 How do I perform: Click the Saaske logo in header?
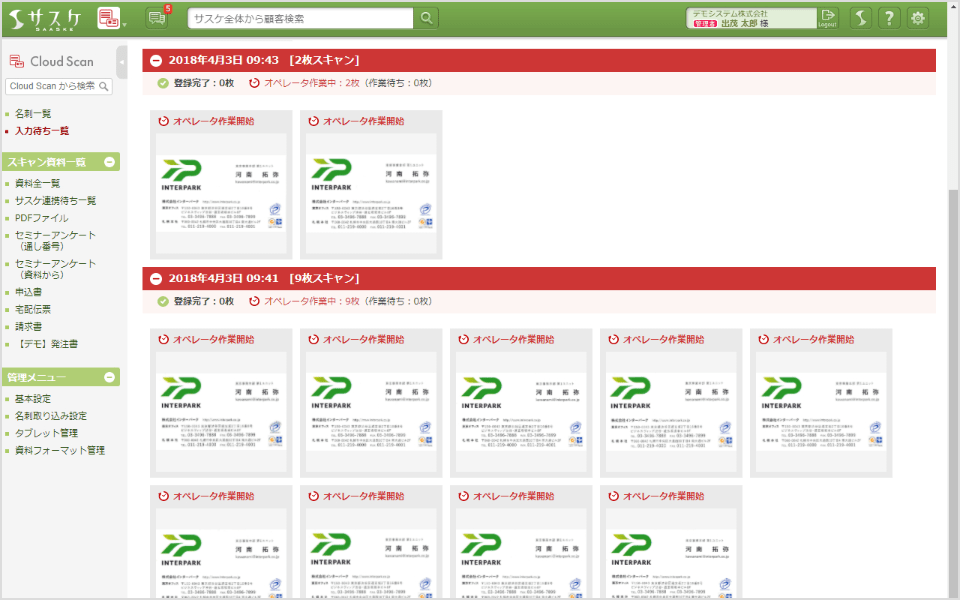45,18
